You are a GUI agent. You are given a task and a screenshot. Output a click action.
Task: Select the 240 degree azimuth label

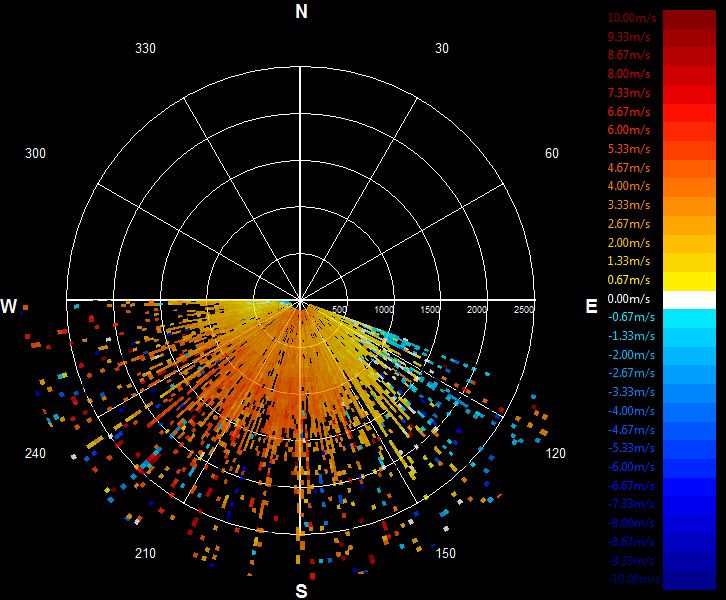click(35, 453)
